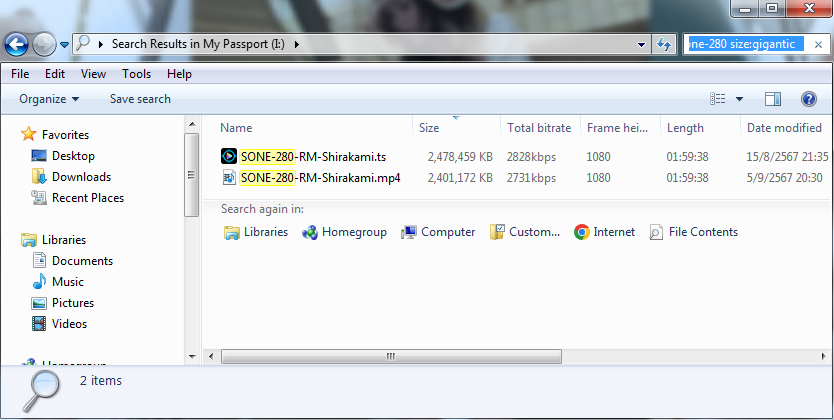The image size is (834, 420).
Task: Select Favorites in navigation pane
Action: coord(65,135)
